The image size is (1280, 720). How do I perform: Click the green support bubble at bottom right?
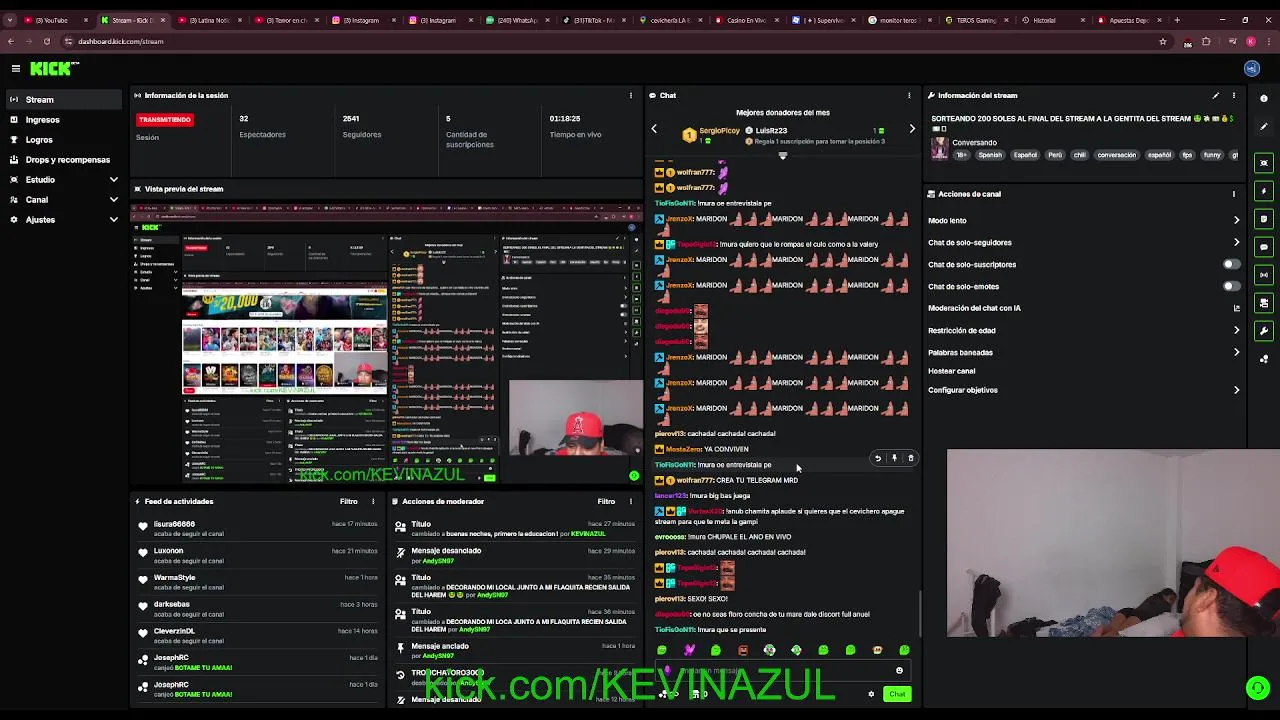[x=1258, y=688]
